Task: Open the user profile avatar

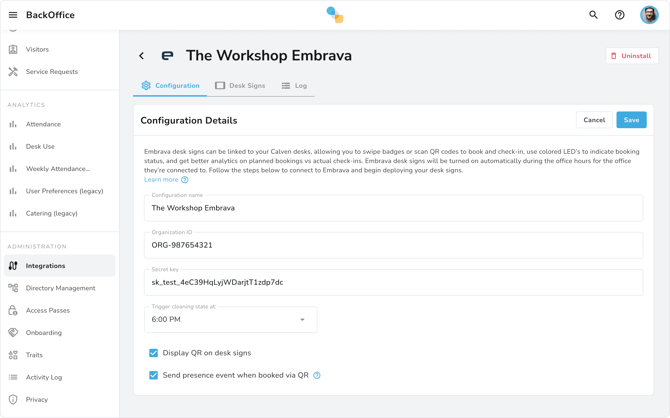Action: pos(649,15)
